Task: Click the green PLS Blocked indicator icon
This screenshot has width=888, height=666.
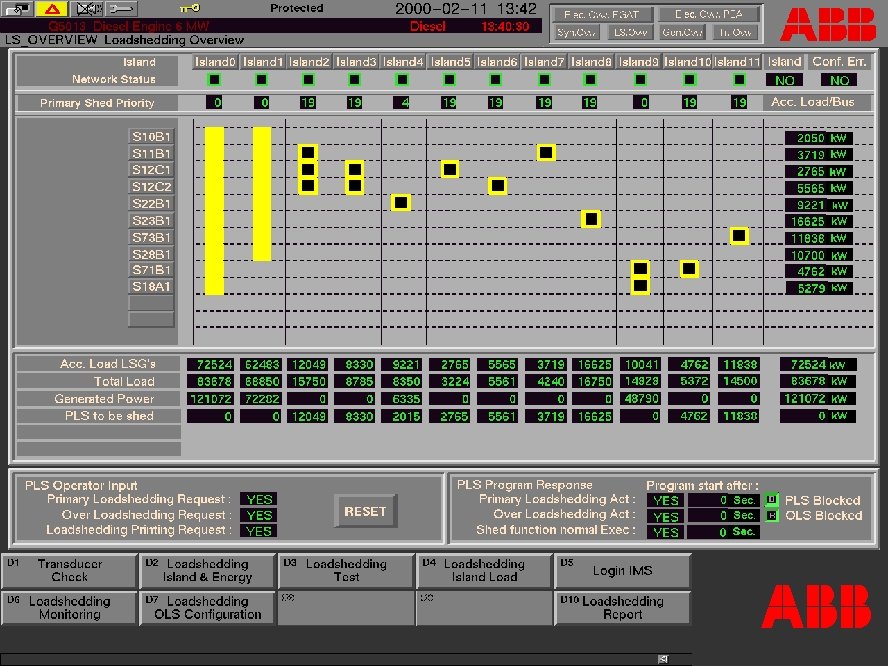Action: coord(771,499)
